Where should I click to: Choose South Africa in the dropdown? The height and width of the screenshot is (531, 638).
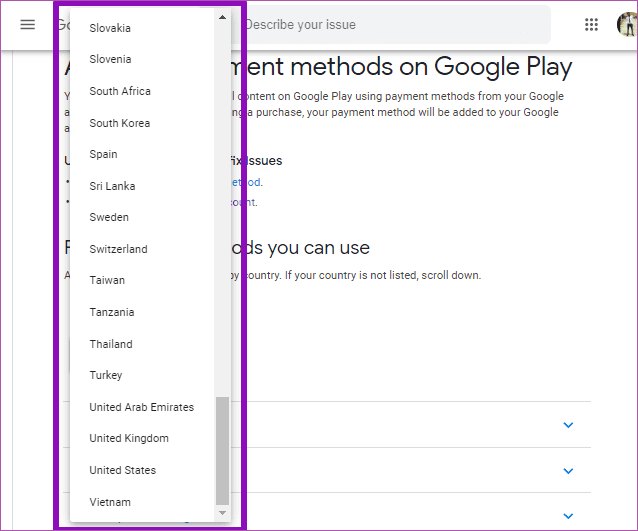(x=142, y=91)
